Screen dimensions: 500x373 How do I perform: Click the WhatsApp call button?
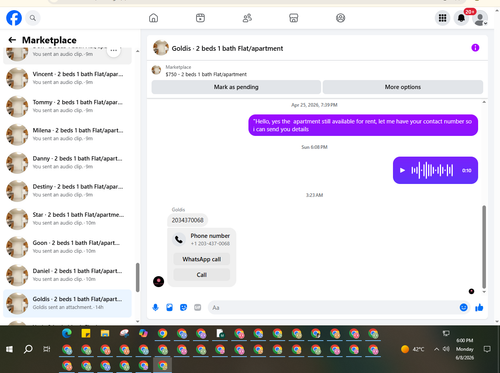(x=202, y=259)
